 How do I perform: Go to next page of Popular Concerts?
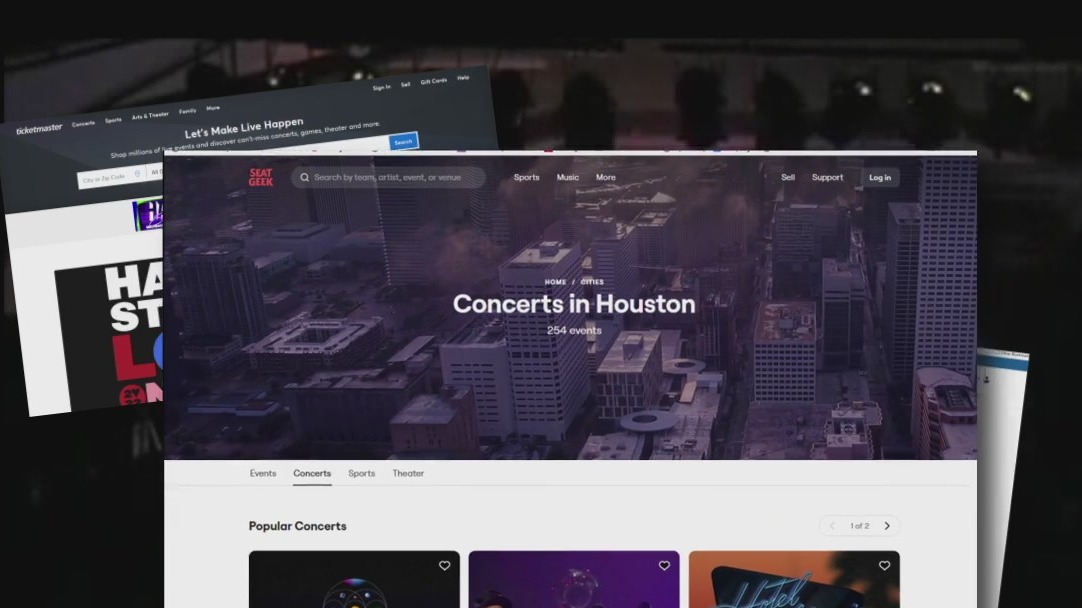point(887,526)
